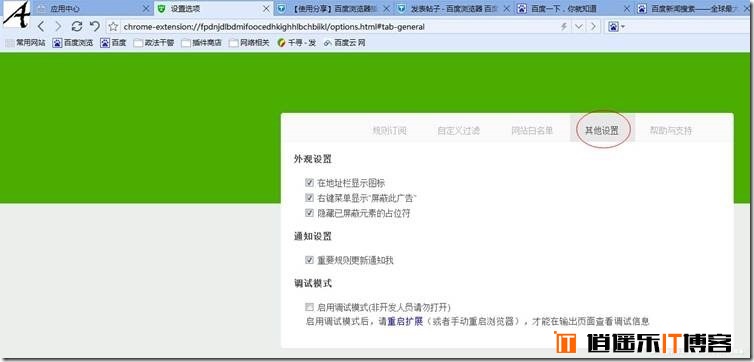
Task: Open the 规则订阅 settings tab
Action: [390, 130]
